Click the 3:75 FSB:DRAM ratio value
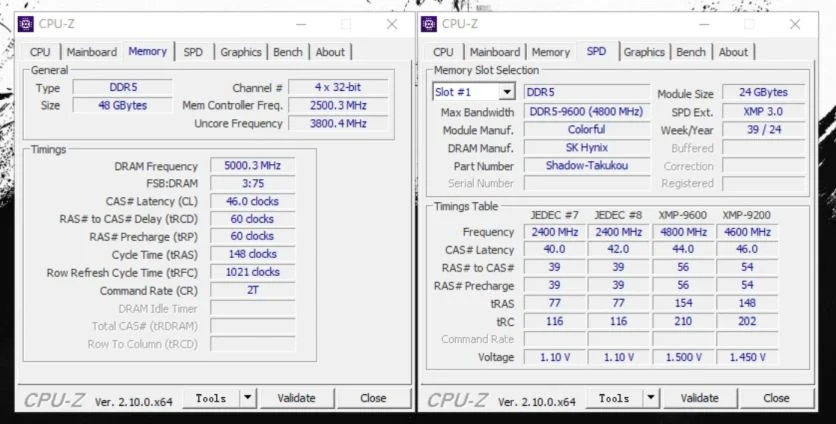This screenshot has height=424, width=836. [x=253, y=183]
